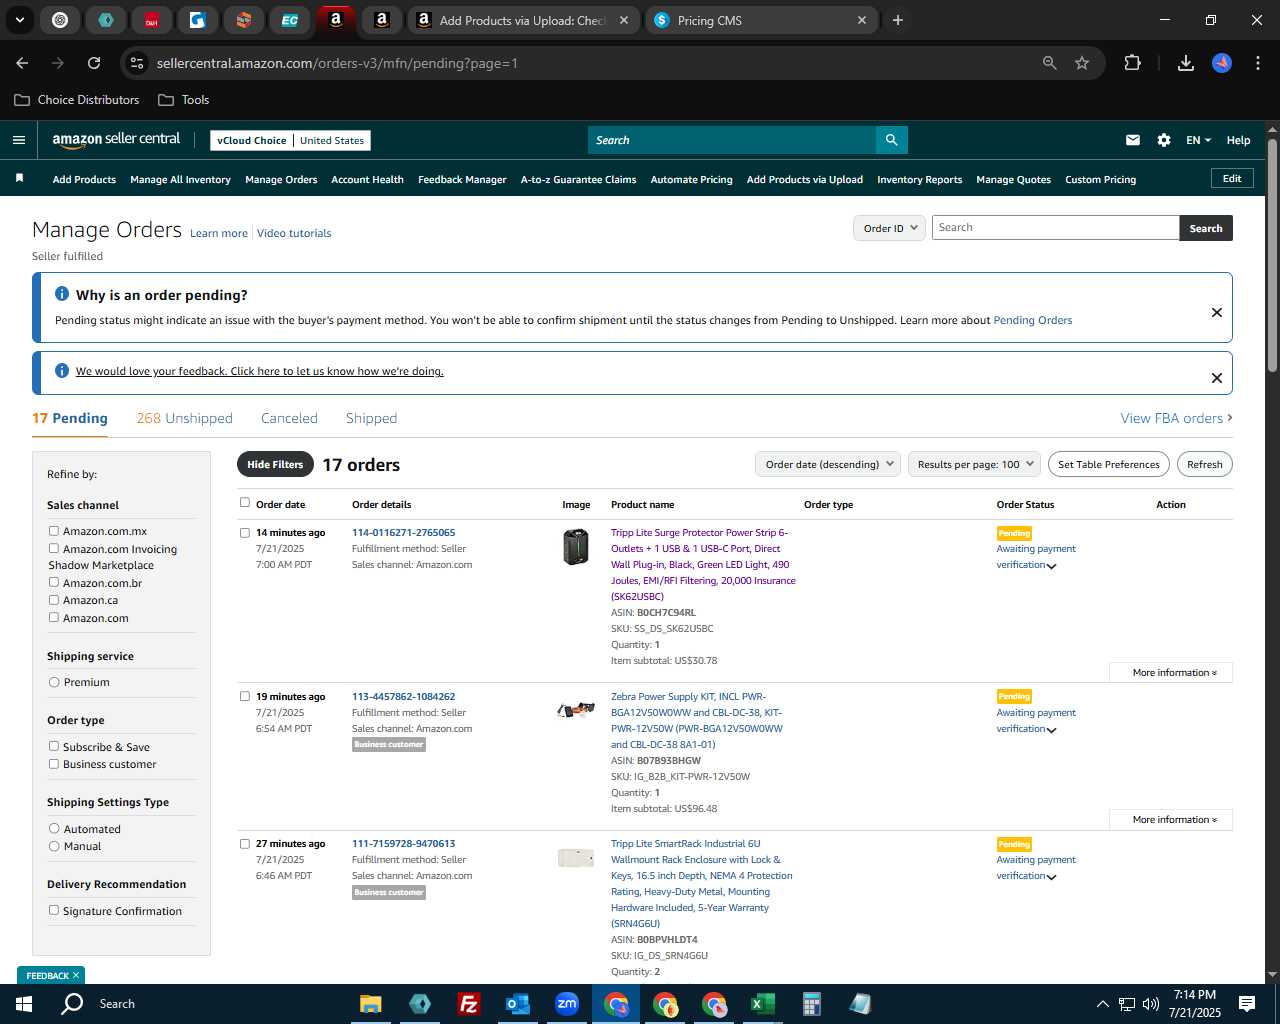This screenshot has width=1280, height=1024.
Task: Open the Chrome menu three dots
Action: 1256,63
